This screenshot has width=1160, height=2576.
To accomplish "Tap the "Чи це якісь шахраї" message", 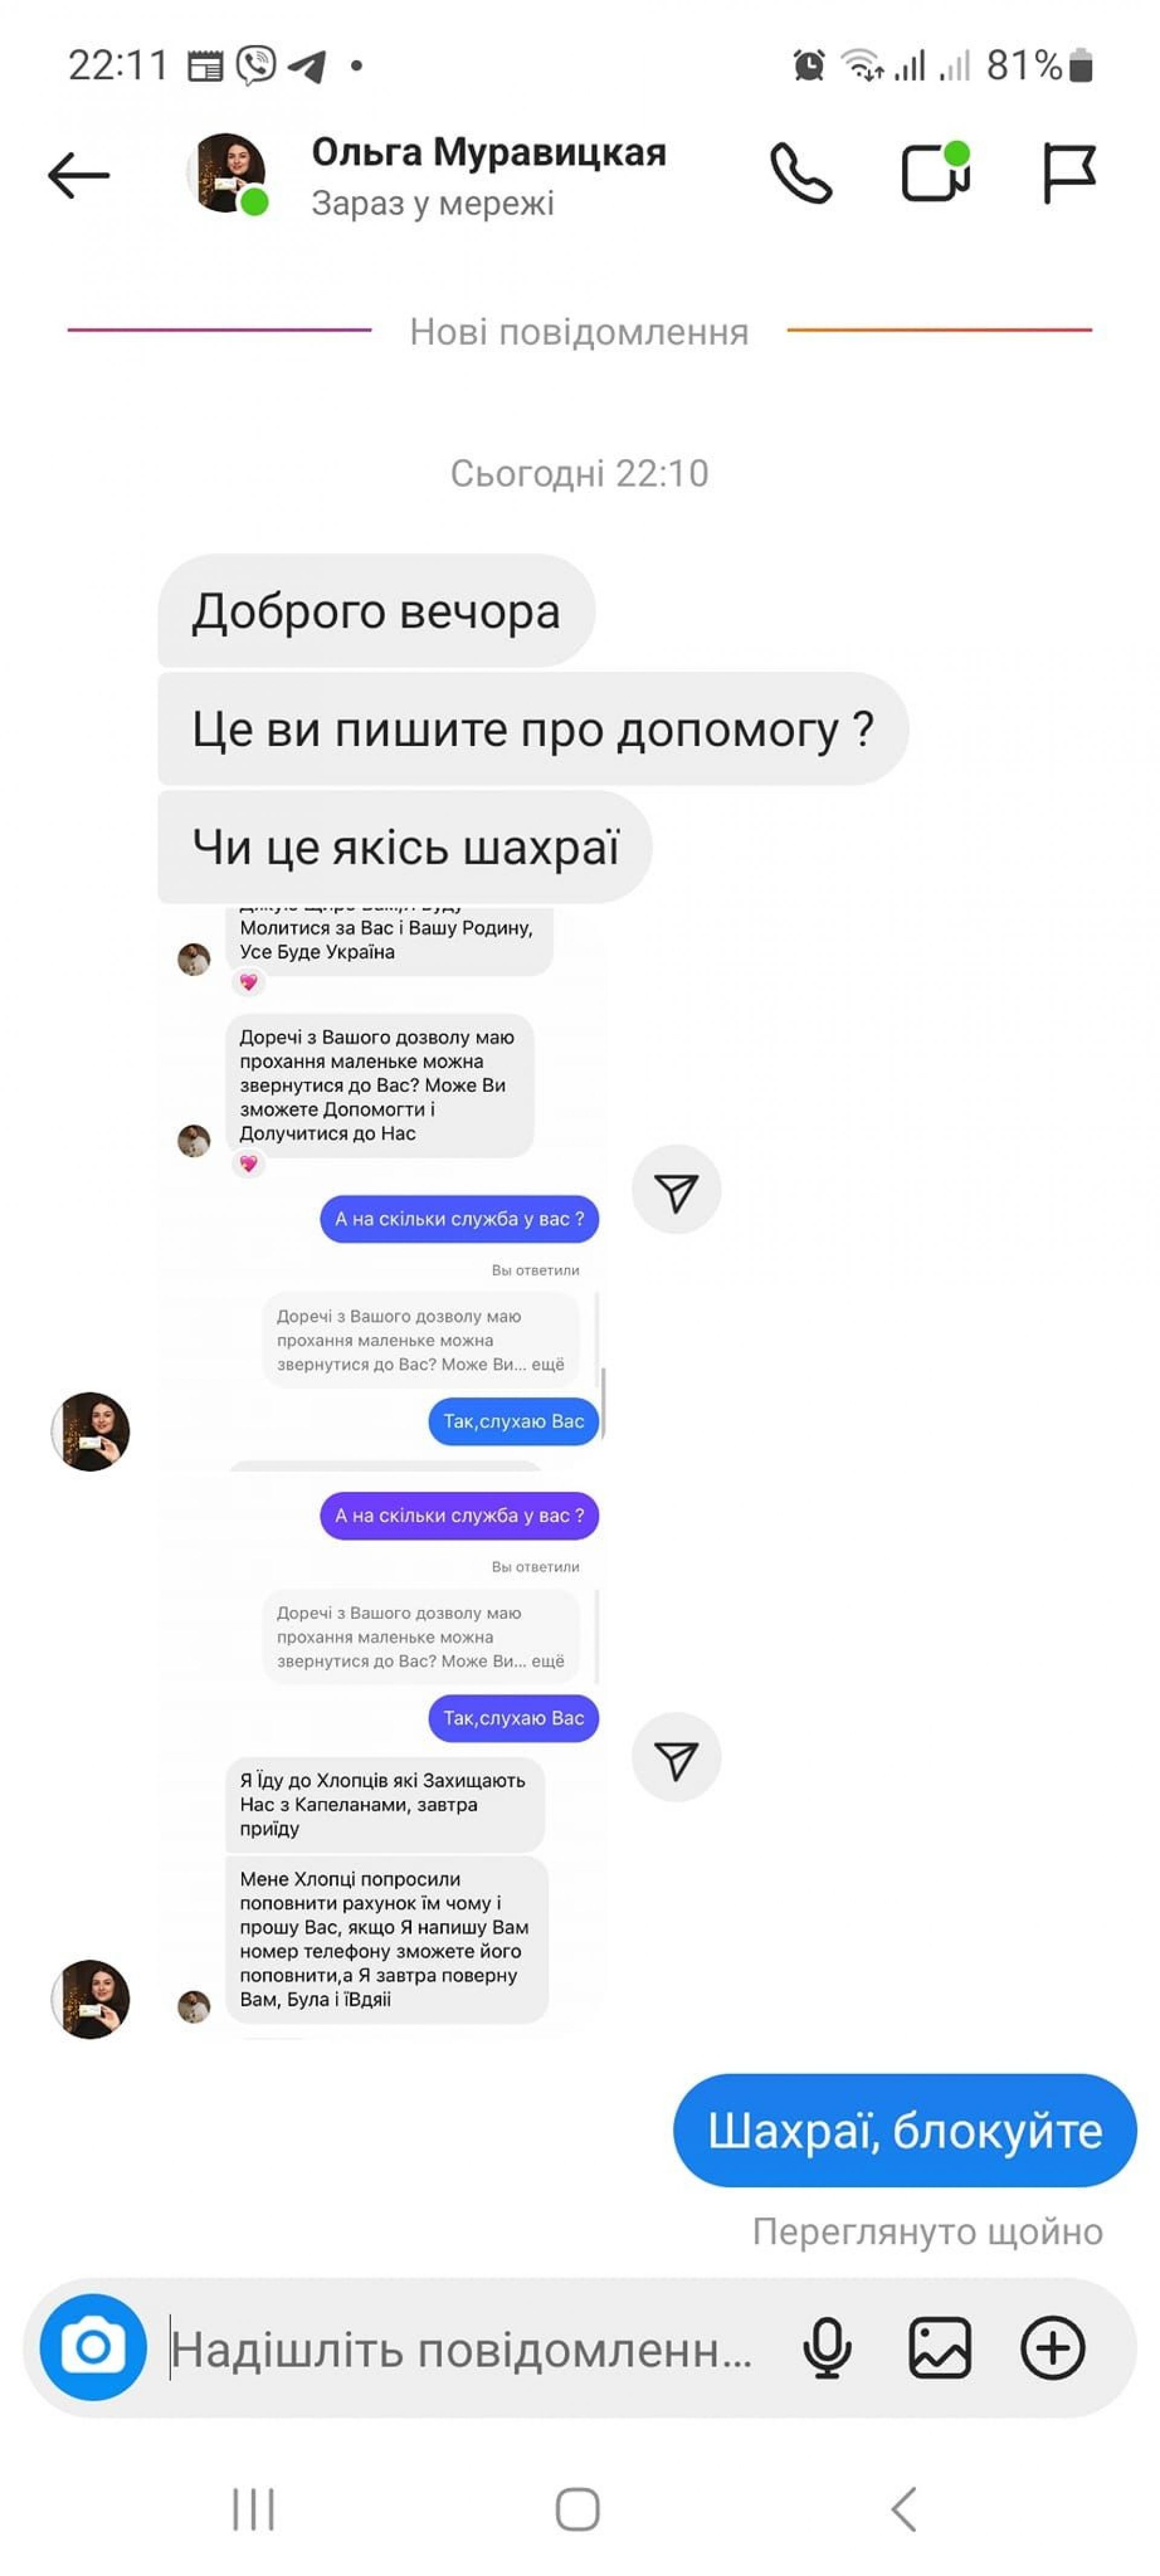I will point(405,847).
